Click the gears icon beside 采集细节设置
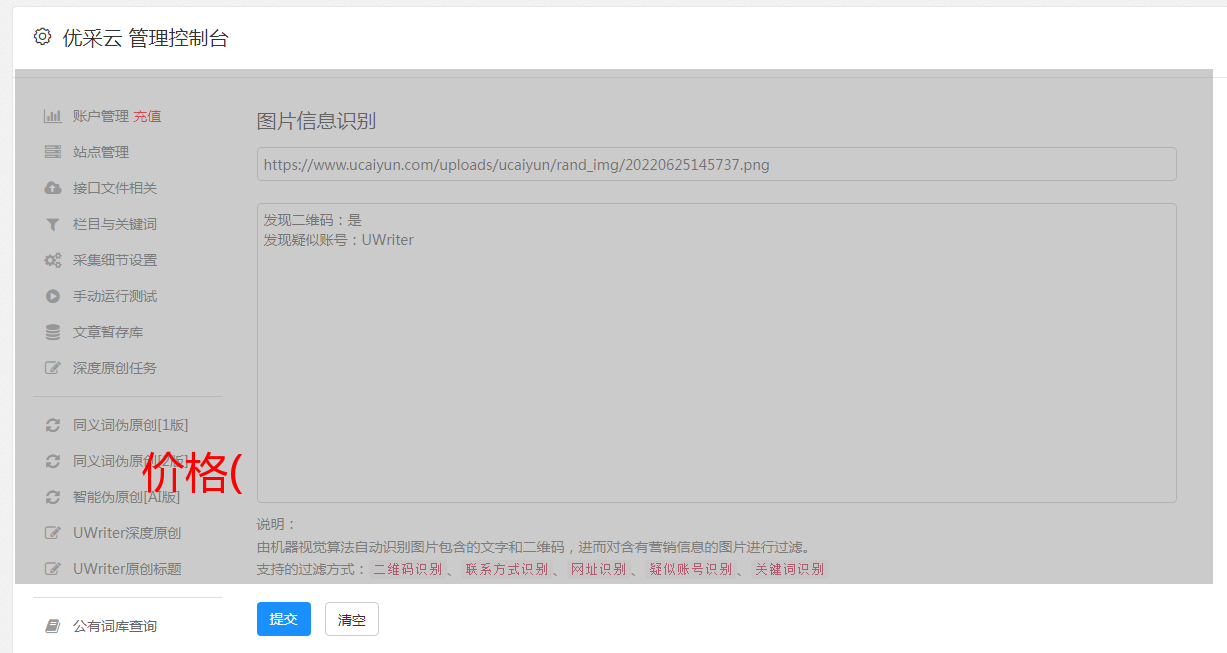This screenshot has width=1227, height=653. click(x=52, y=260)
